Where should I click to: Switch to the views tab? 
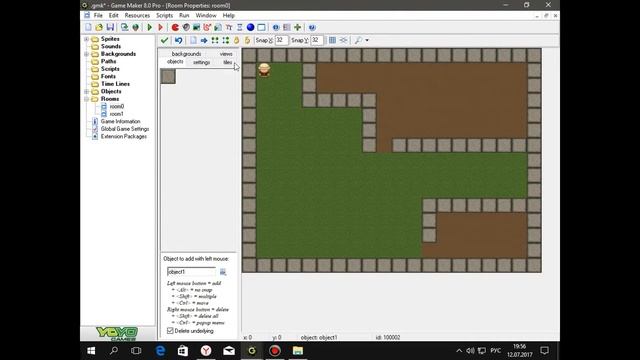[x=226, y=54]
